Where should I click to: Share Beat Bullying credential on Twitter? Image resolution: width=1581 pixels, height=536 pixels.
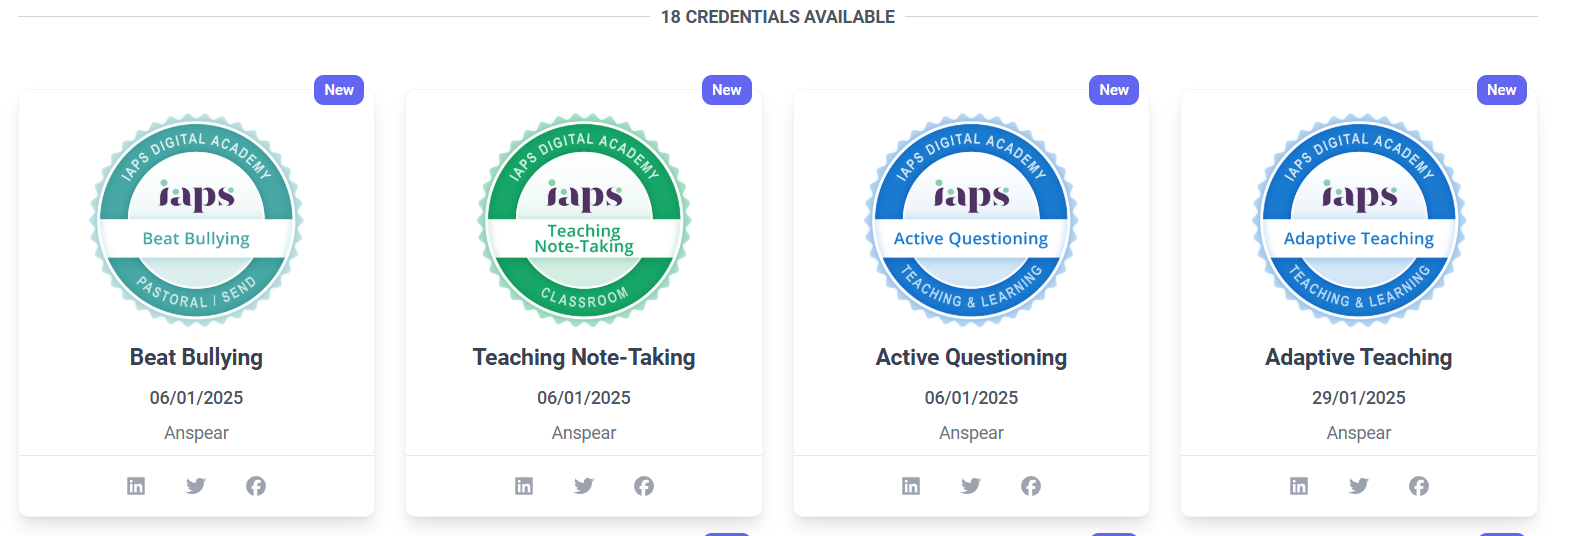(x=196, y=486)
